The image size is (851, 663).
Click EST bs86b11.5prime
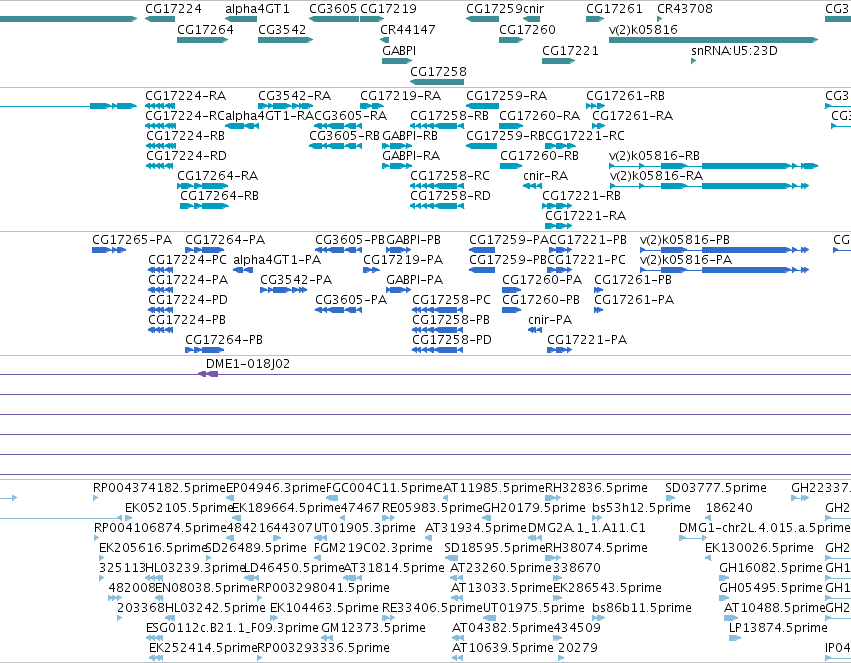597,618
